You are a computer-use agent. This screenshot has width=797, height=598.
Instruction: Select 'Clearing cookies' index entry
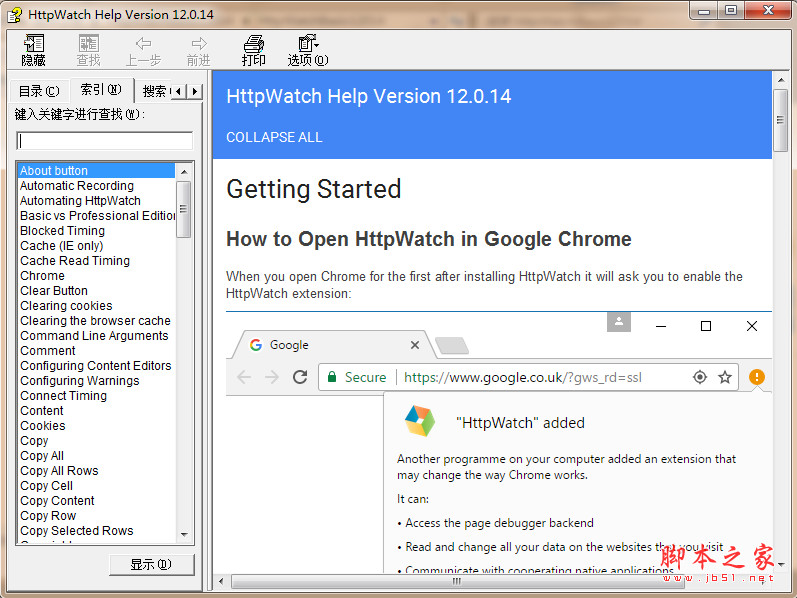[66, 306]
